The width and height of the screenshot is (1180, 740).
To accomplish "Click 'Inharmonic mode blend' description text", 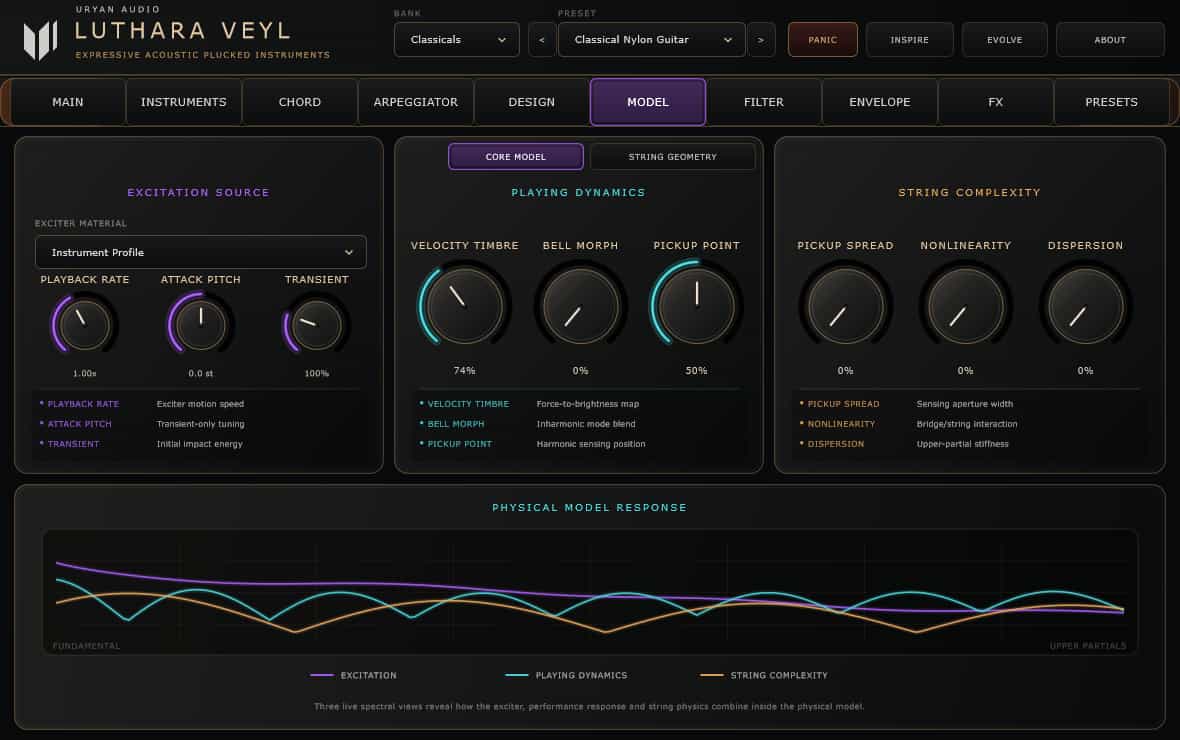I will 586,425.
